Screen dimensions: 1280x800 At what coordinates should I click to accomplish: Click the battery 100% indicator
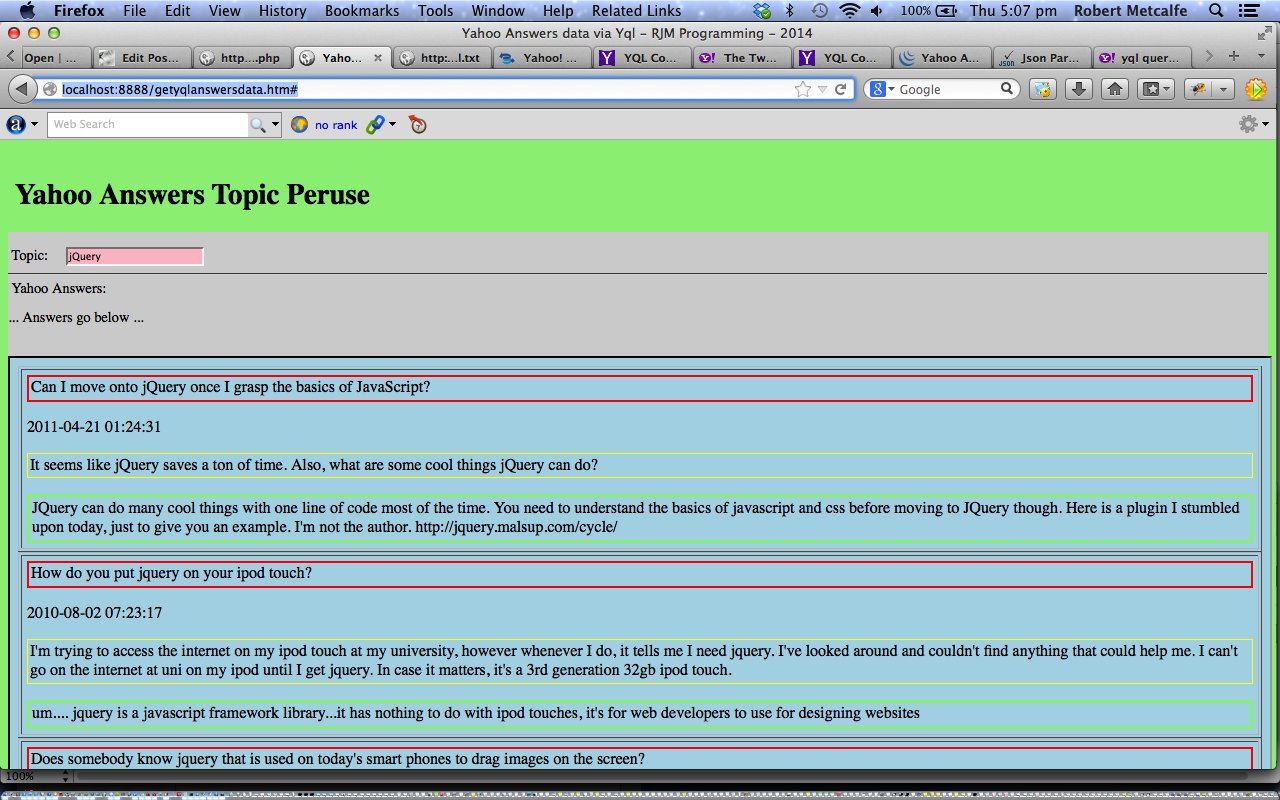929,11
